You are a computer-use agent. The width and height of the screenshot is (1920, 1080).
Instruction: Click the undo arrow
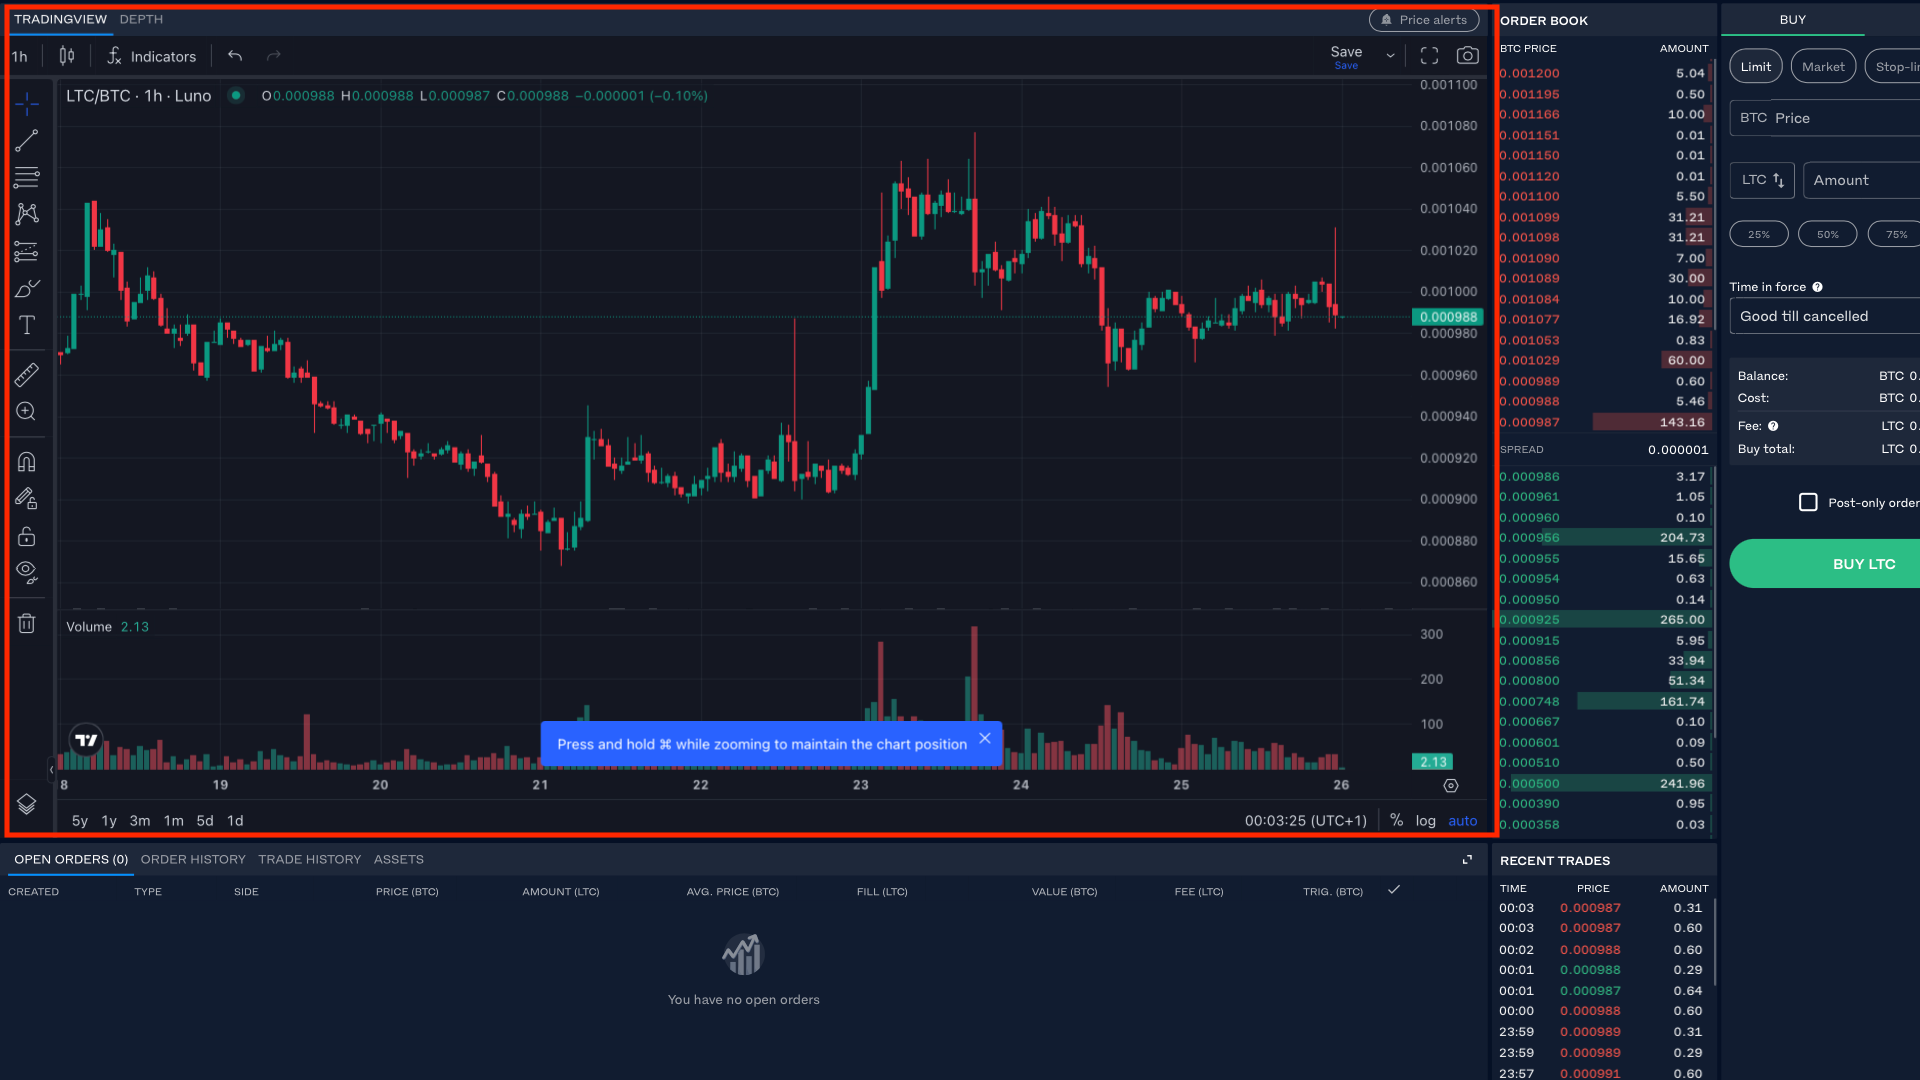pyautogui.click(x=235, y=56)
